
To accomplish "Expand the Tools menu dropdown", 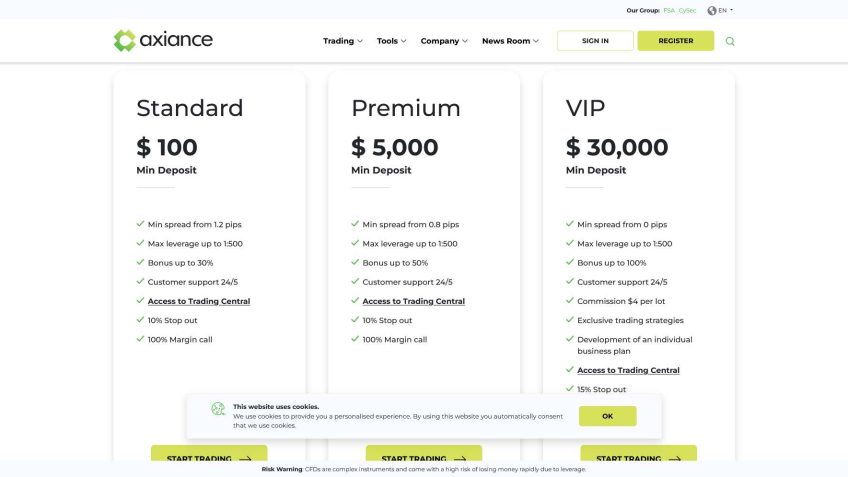I will point(391,41).
